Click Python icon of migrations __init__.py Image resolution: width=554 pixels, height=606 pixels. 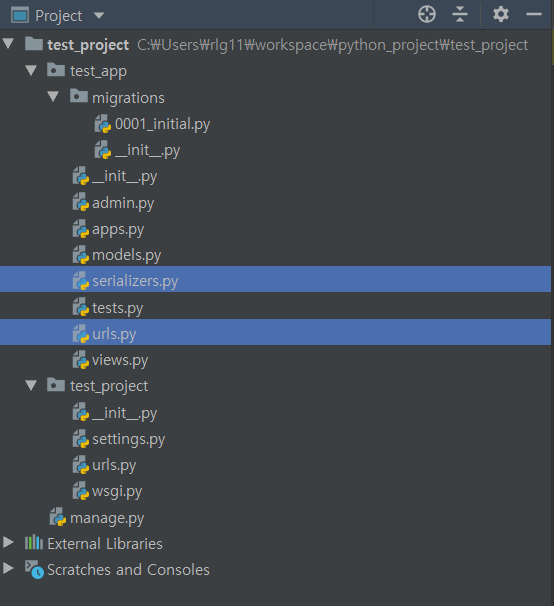pos(103,150)
